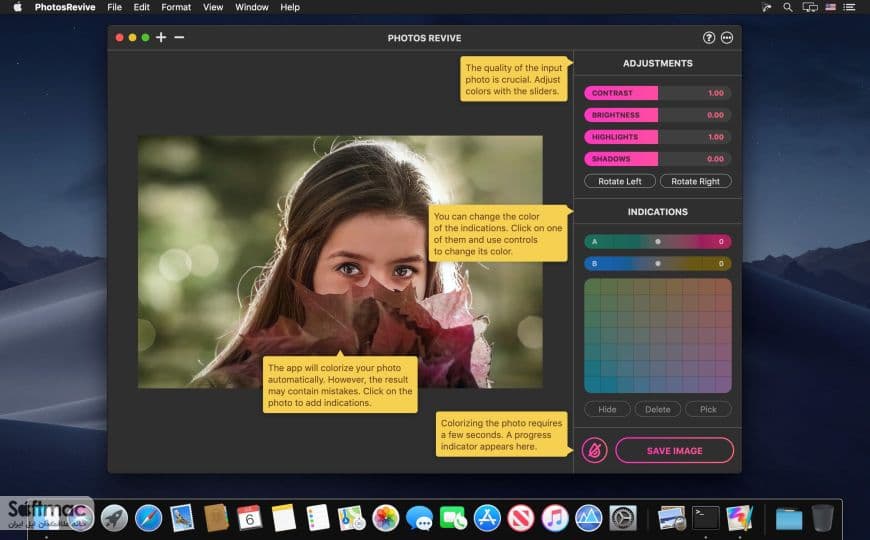The width and height of the screenshot is (870, 540).
Task: Open the Window menu
Action: click(251, 7)
